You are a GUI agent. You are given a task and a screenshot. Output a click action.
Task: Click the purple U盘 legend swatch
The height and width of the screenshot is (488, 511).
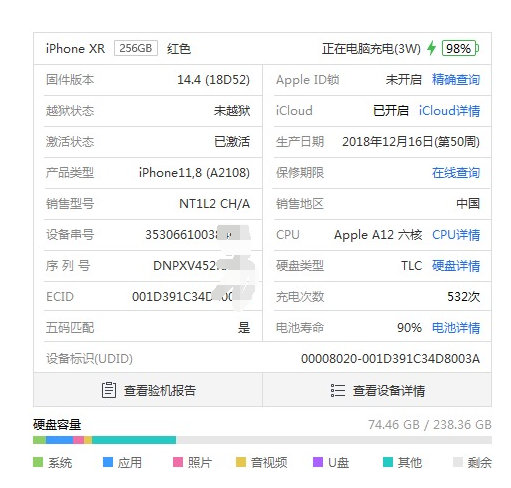(318, 462)
